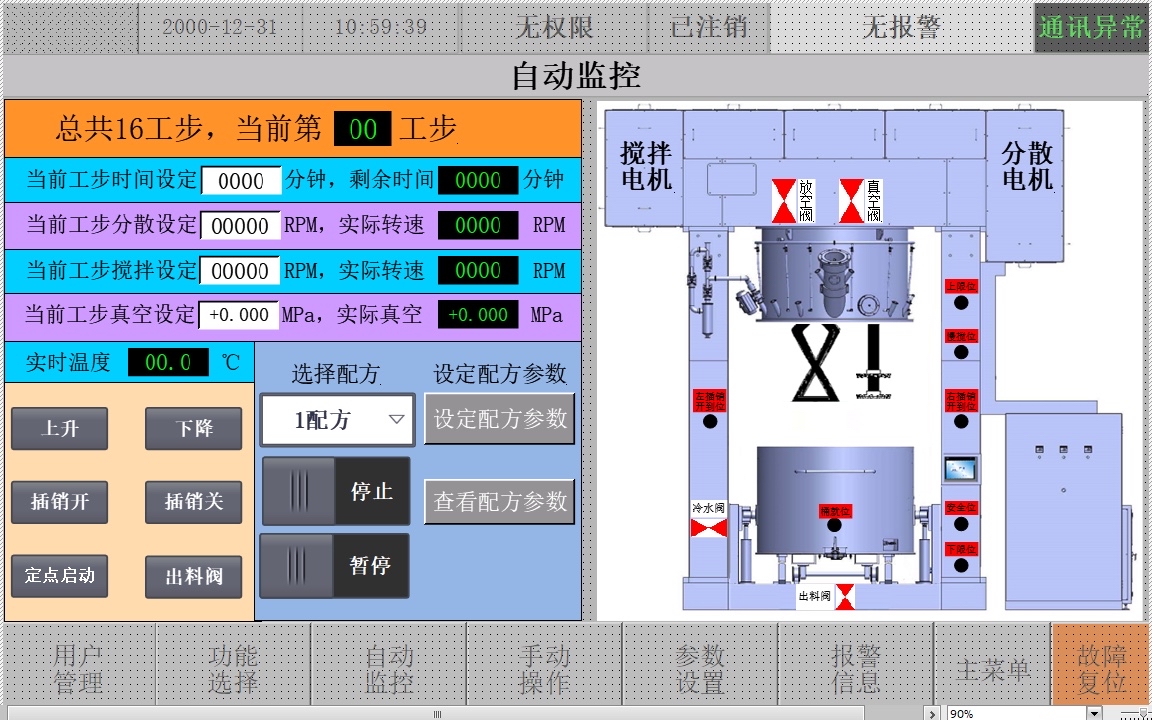The image size is (1152, 720).
Task: Click the 出料阀 button in control panel
Action: [x=193, y=577]
